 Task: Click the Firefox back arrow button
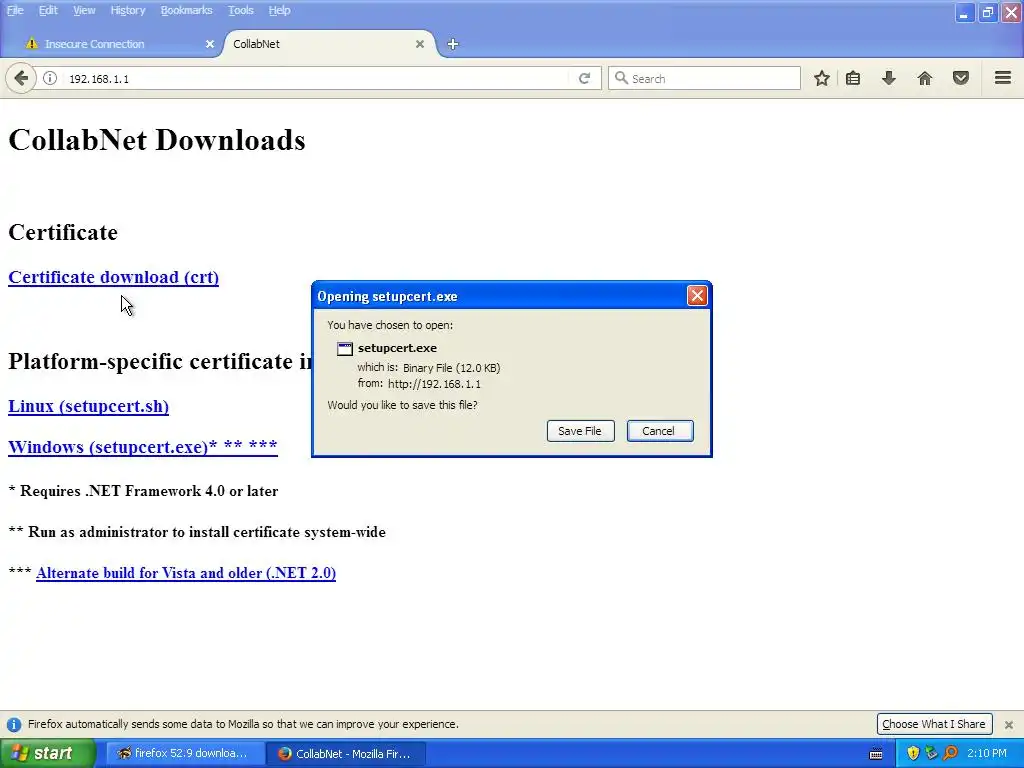21,78
